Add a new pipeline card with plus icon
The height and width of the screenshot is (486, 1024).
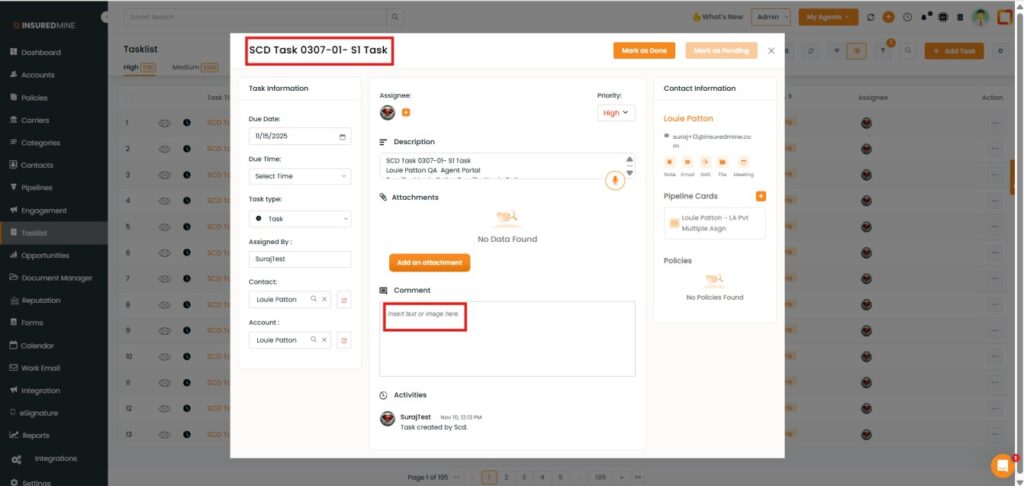[761, 196]
